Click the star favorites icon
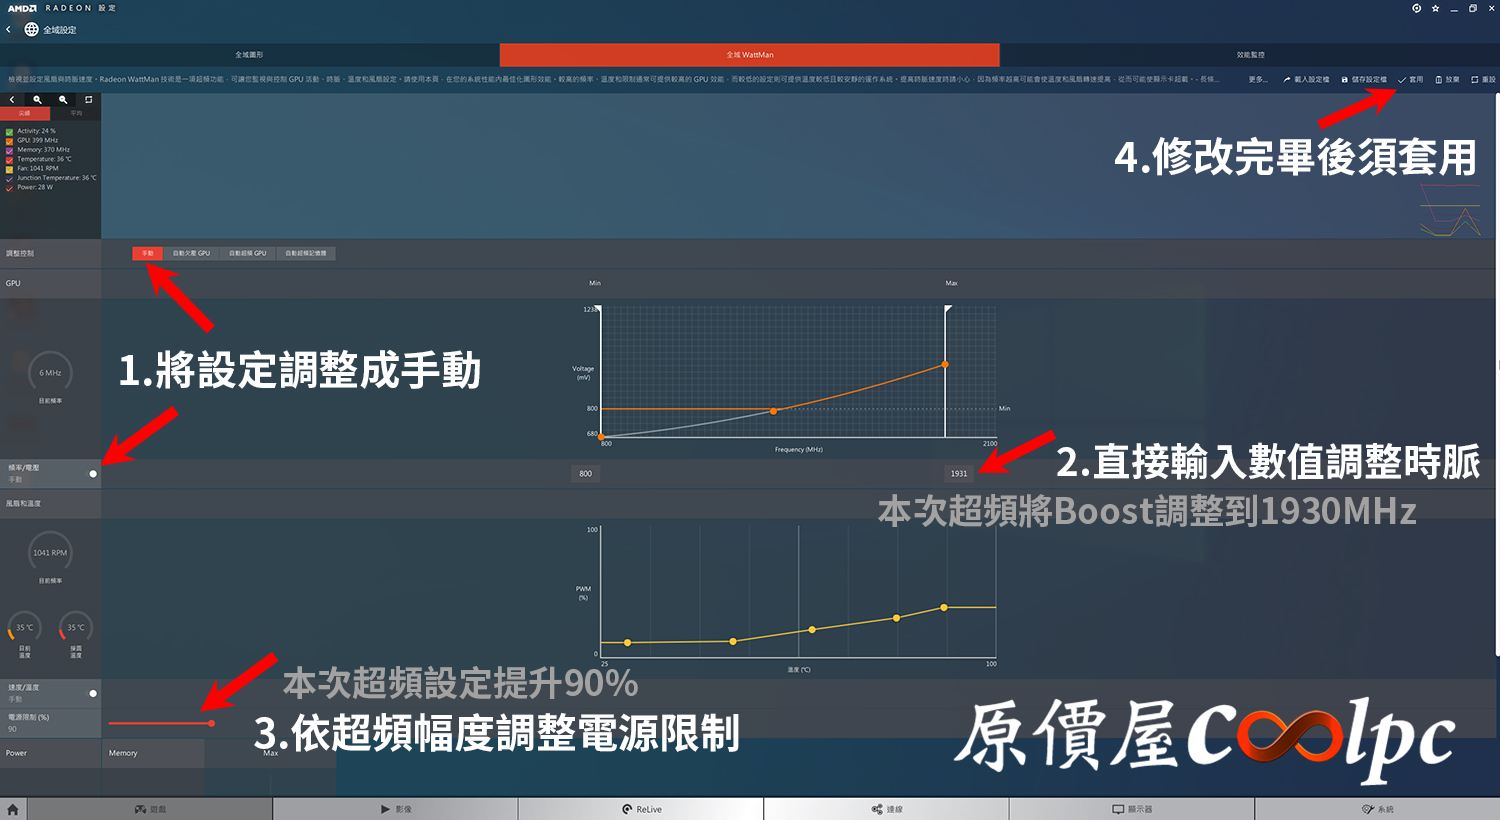1500x820 pixels. 1436,8
